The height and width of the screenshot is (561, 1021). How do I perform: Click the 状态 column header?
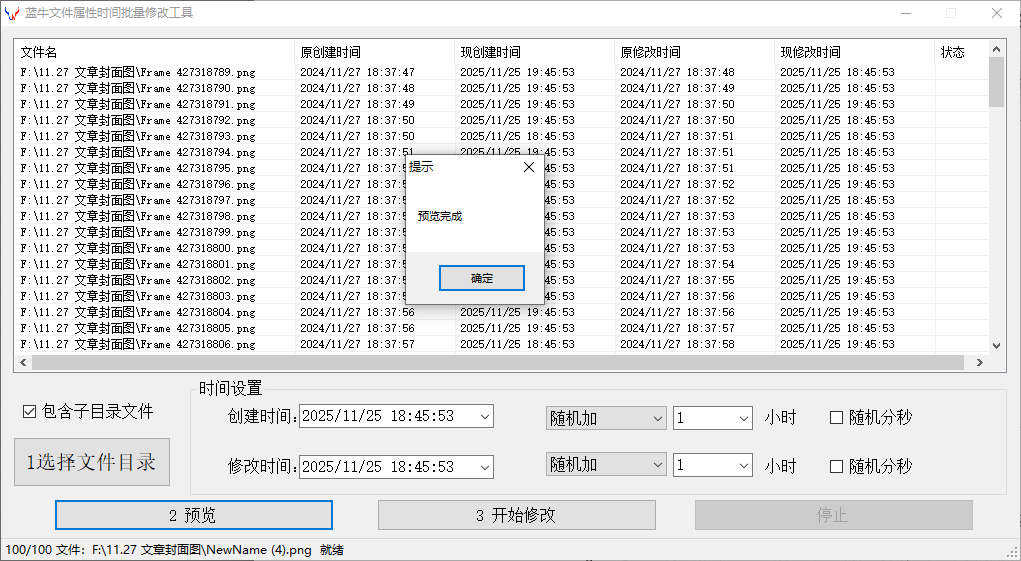point(962,52)
